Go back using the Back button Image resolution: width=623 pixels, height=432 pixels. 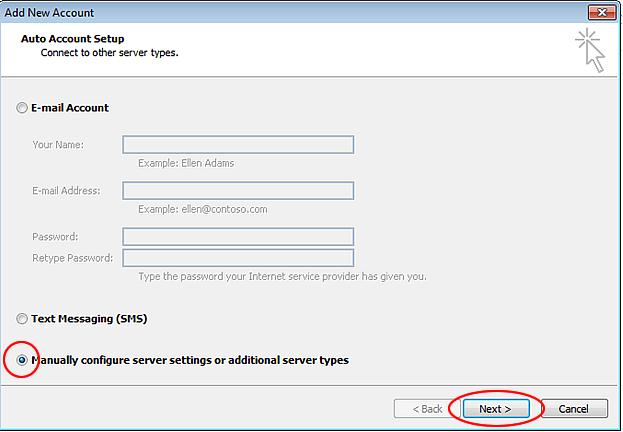click(x=419, y=409)
